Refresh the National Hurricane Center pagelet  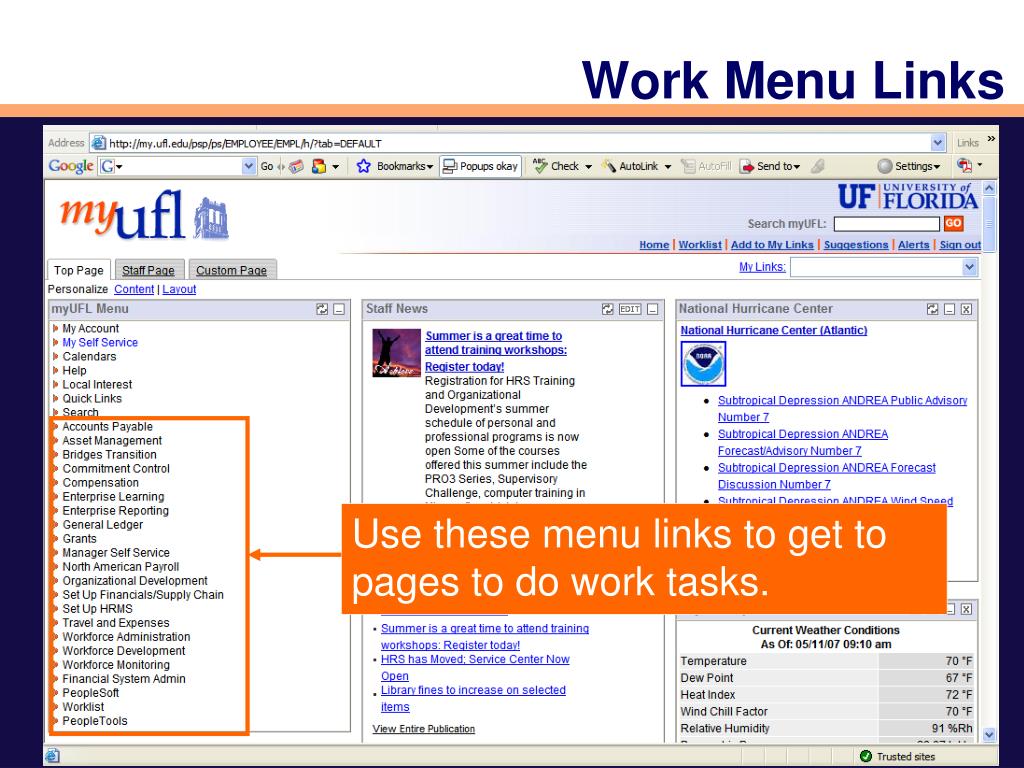pos(933,310)
